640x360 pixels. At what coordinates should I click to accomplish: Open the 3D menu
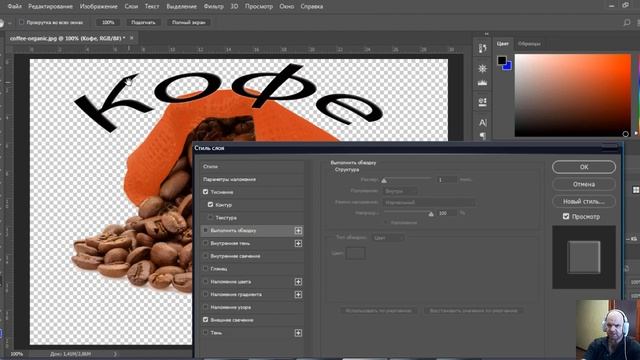click(234, 7)
